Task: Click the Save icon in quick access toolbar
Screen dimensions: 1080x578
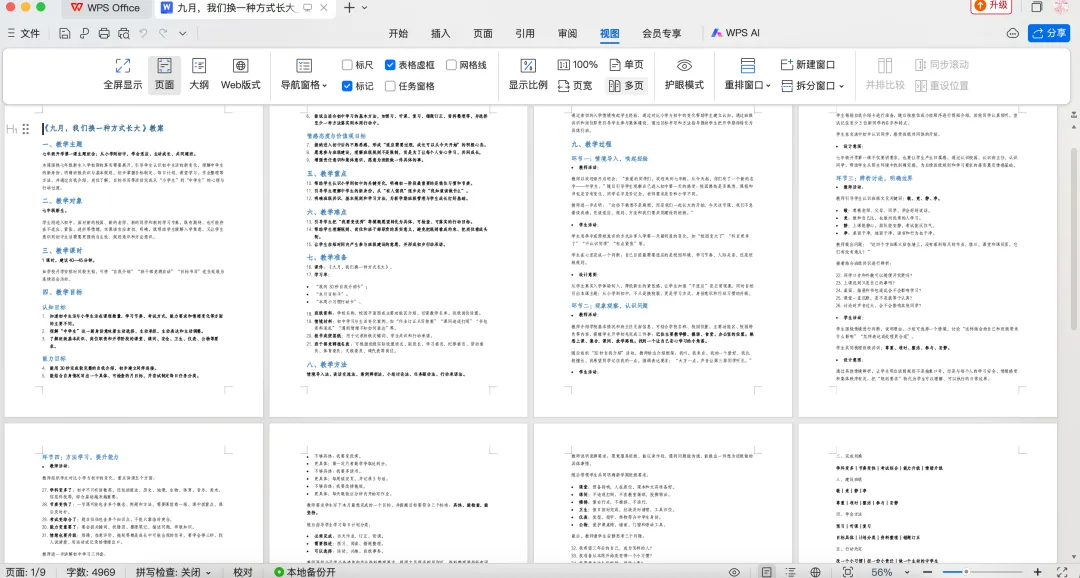Action: (x=64, y=33)
